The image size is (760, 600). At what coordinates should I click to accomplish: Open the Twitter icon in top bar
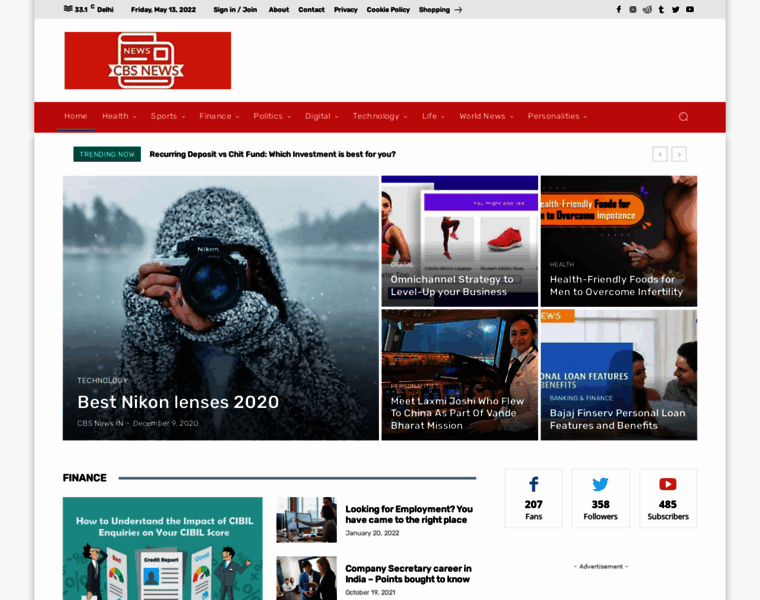675,9
